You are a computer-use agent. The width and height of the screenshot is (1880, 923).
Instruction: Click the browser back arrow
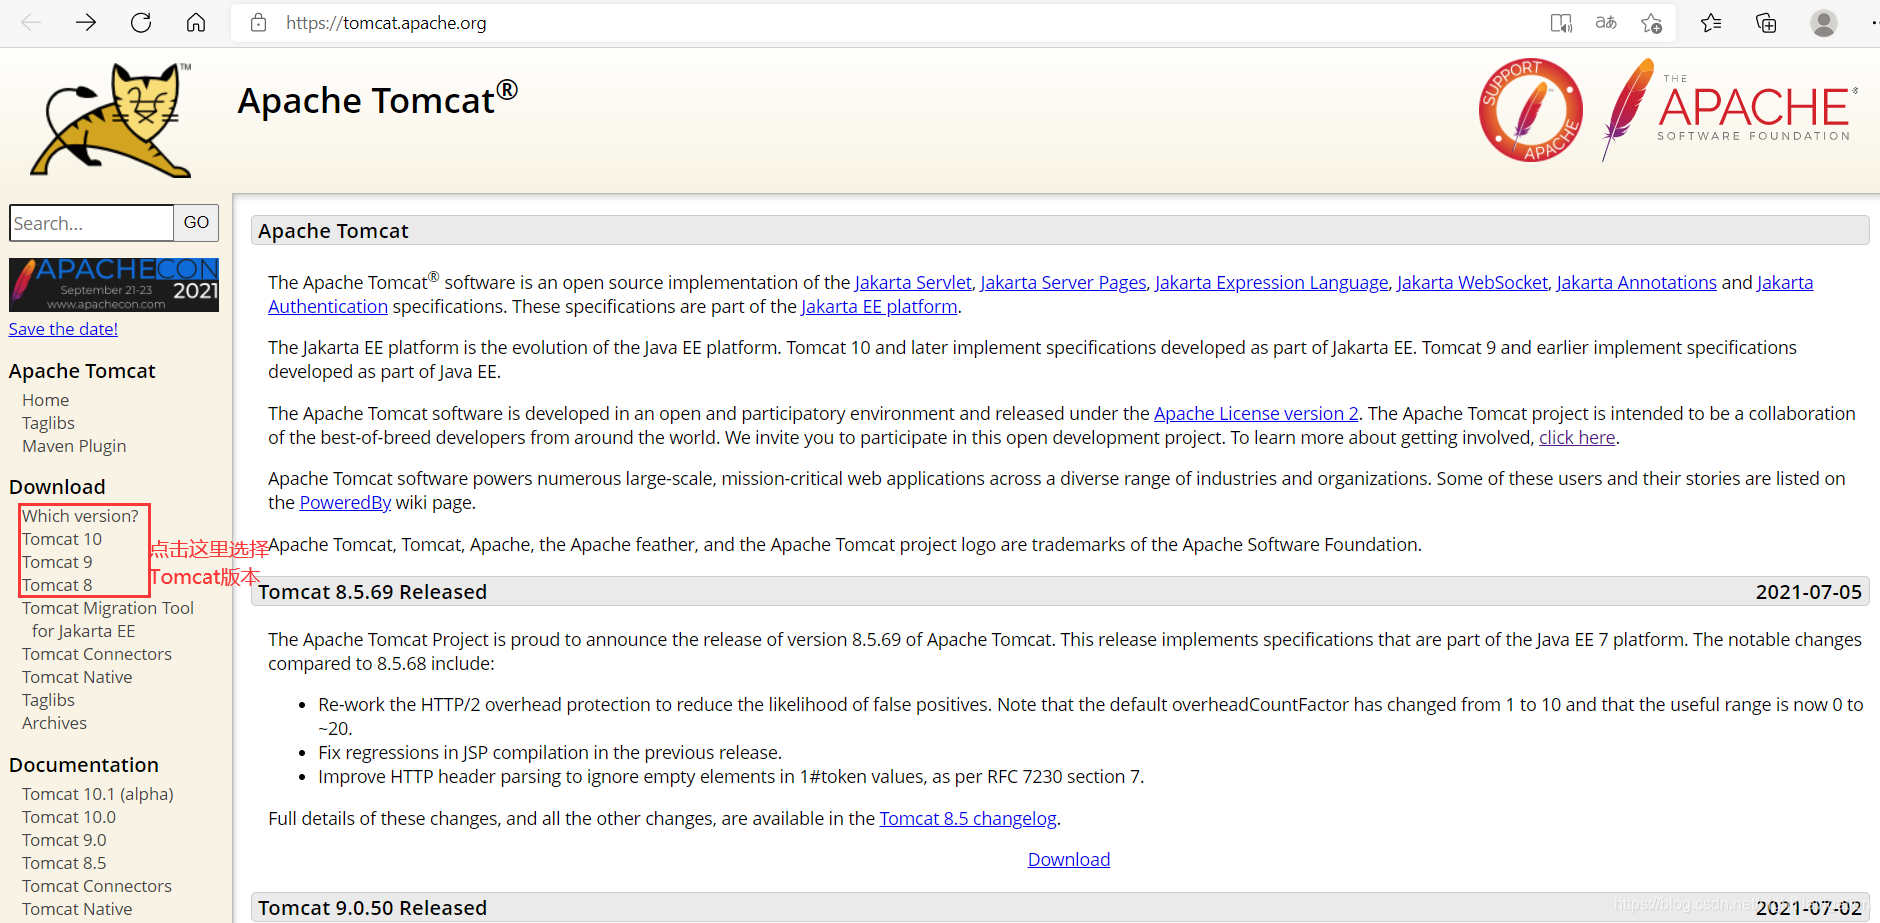[x=31, y=22]
